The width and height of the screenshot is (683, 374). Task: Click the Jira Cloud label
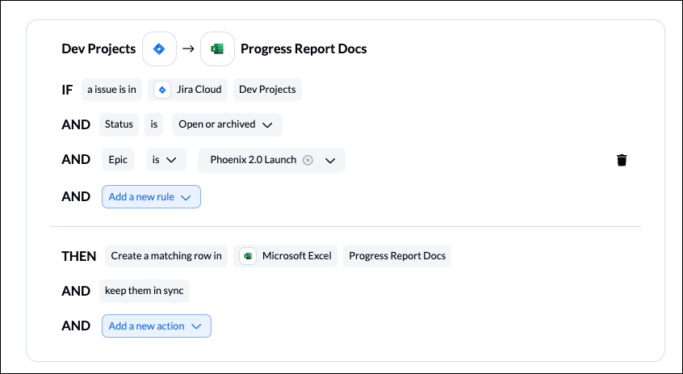199,90
